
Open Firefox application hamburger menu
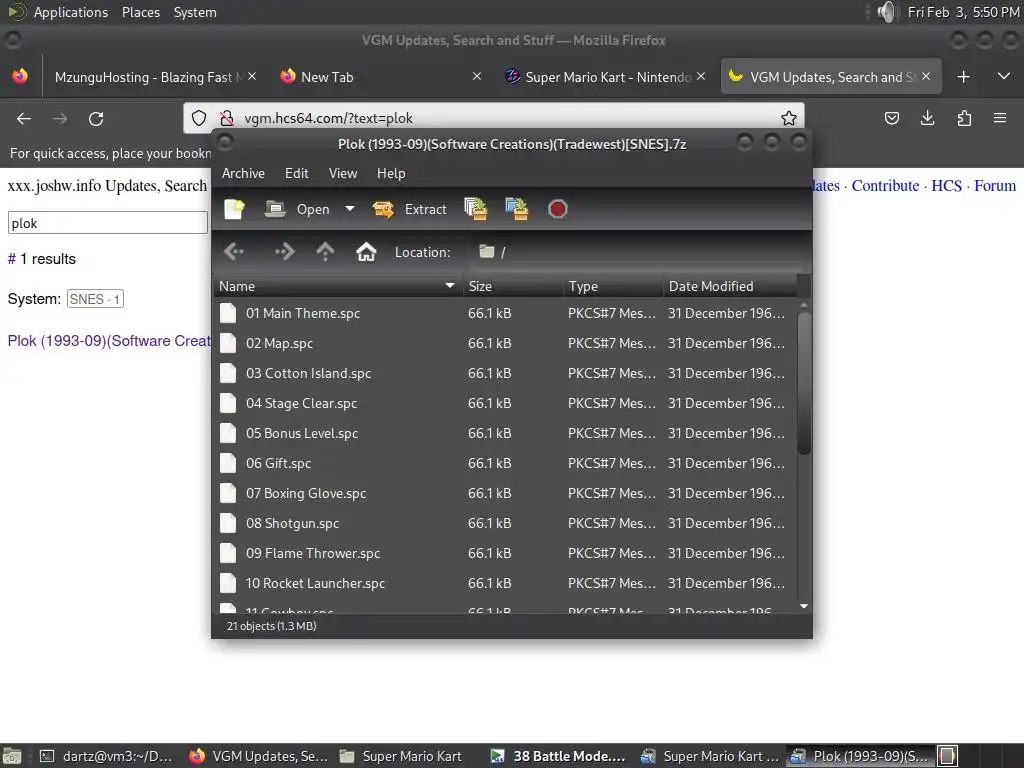coord(1000,118)
